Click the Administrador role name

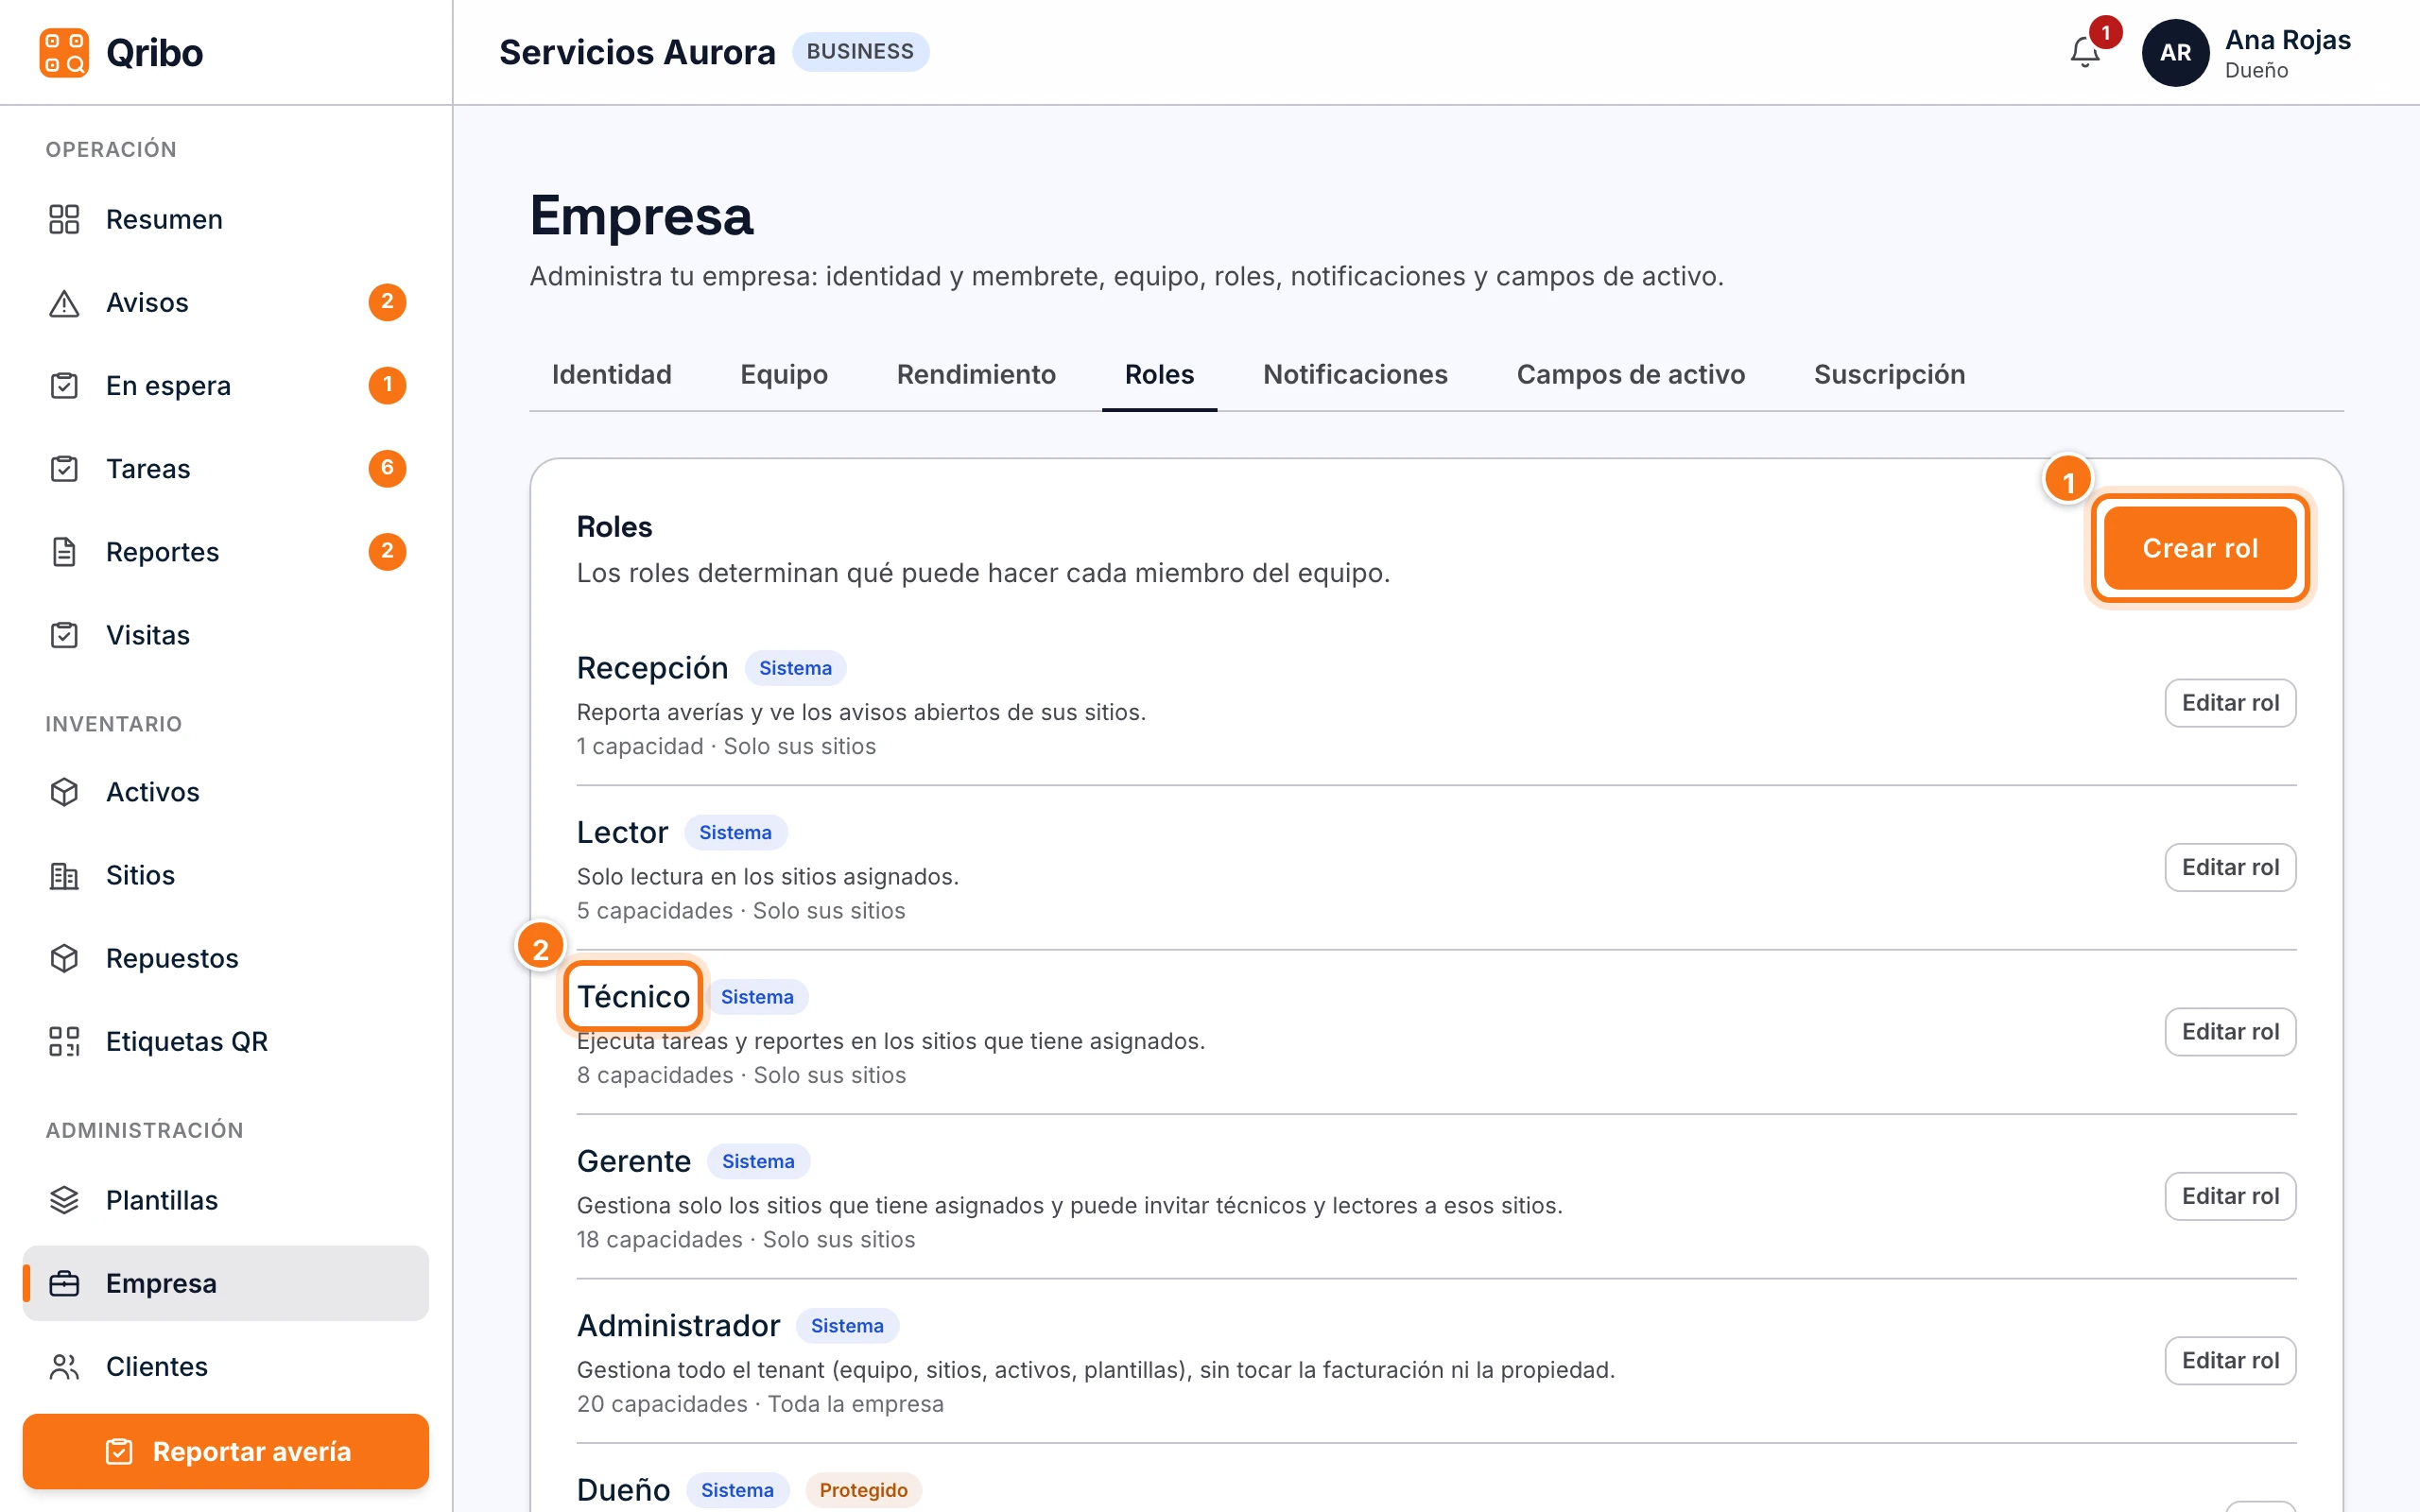coord(678,1325)
